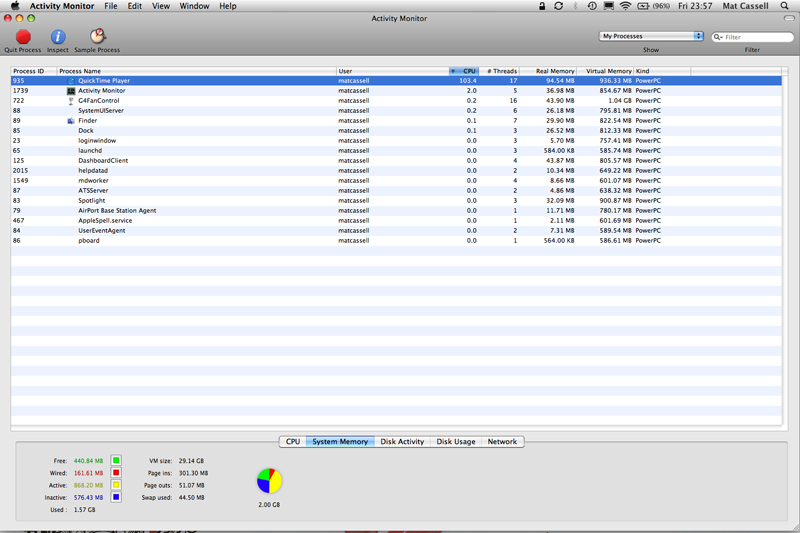Click the display mirroring icon in menu bar
The width and height of the screenshot is (800, 533).
pyautogui.click(x=609, y=6)
